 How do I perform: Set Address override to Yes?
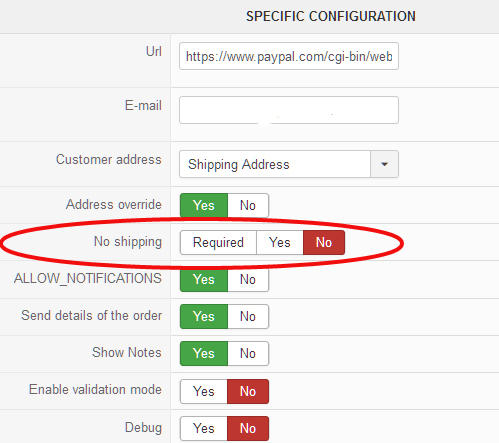[204, 205]
